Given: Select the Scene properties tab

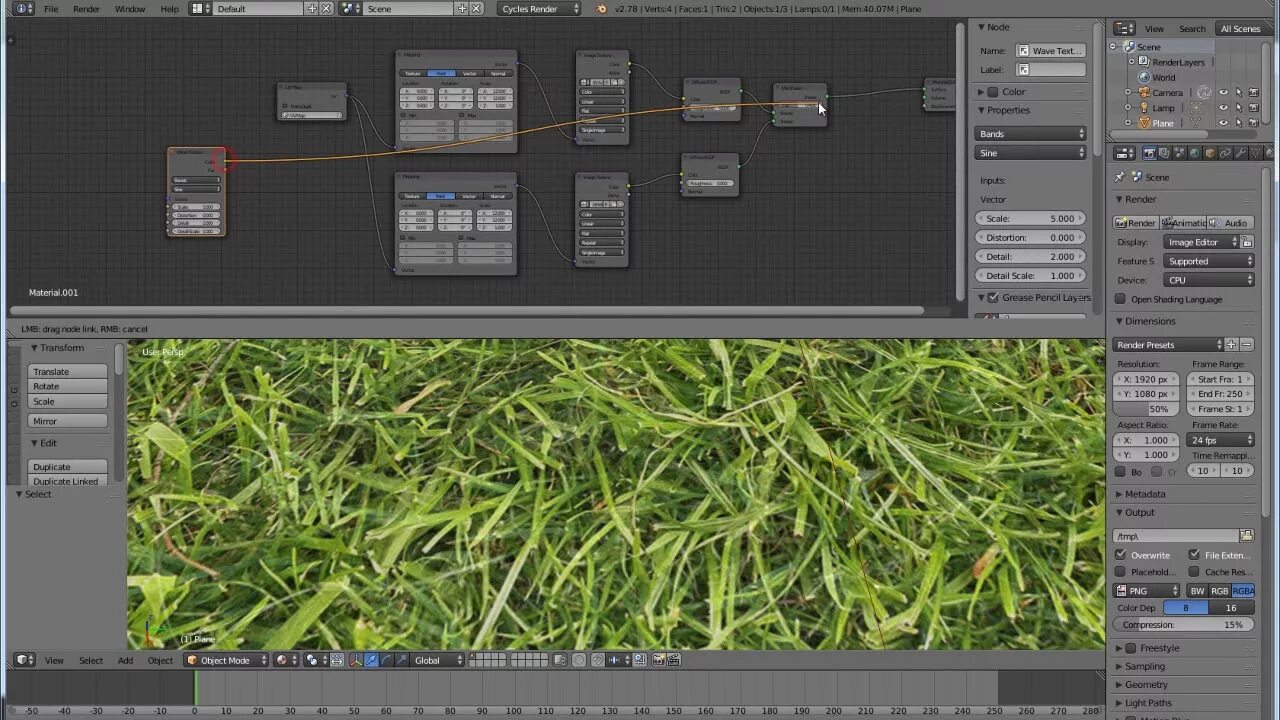Looking at the screenshot, I should click(1179, 153).
